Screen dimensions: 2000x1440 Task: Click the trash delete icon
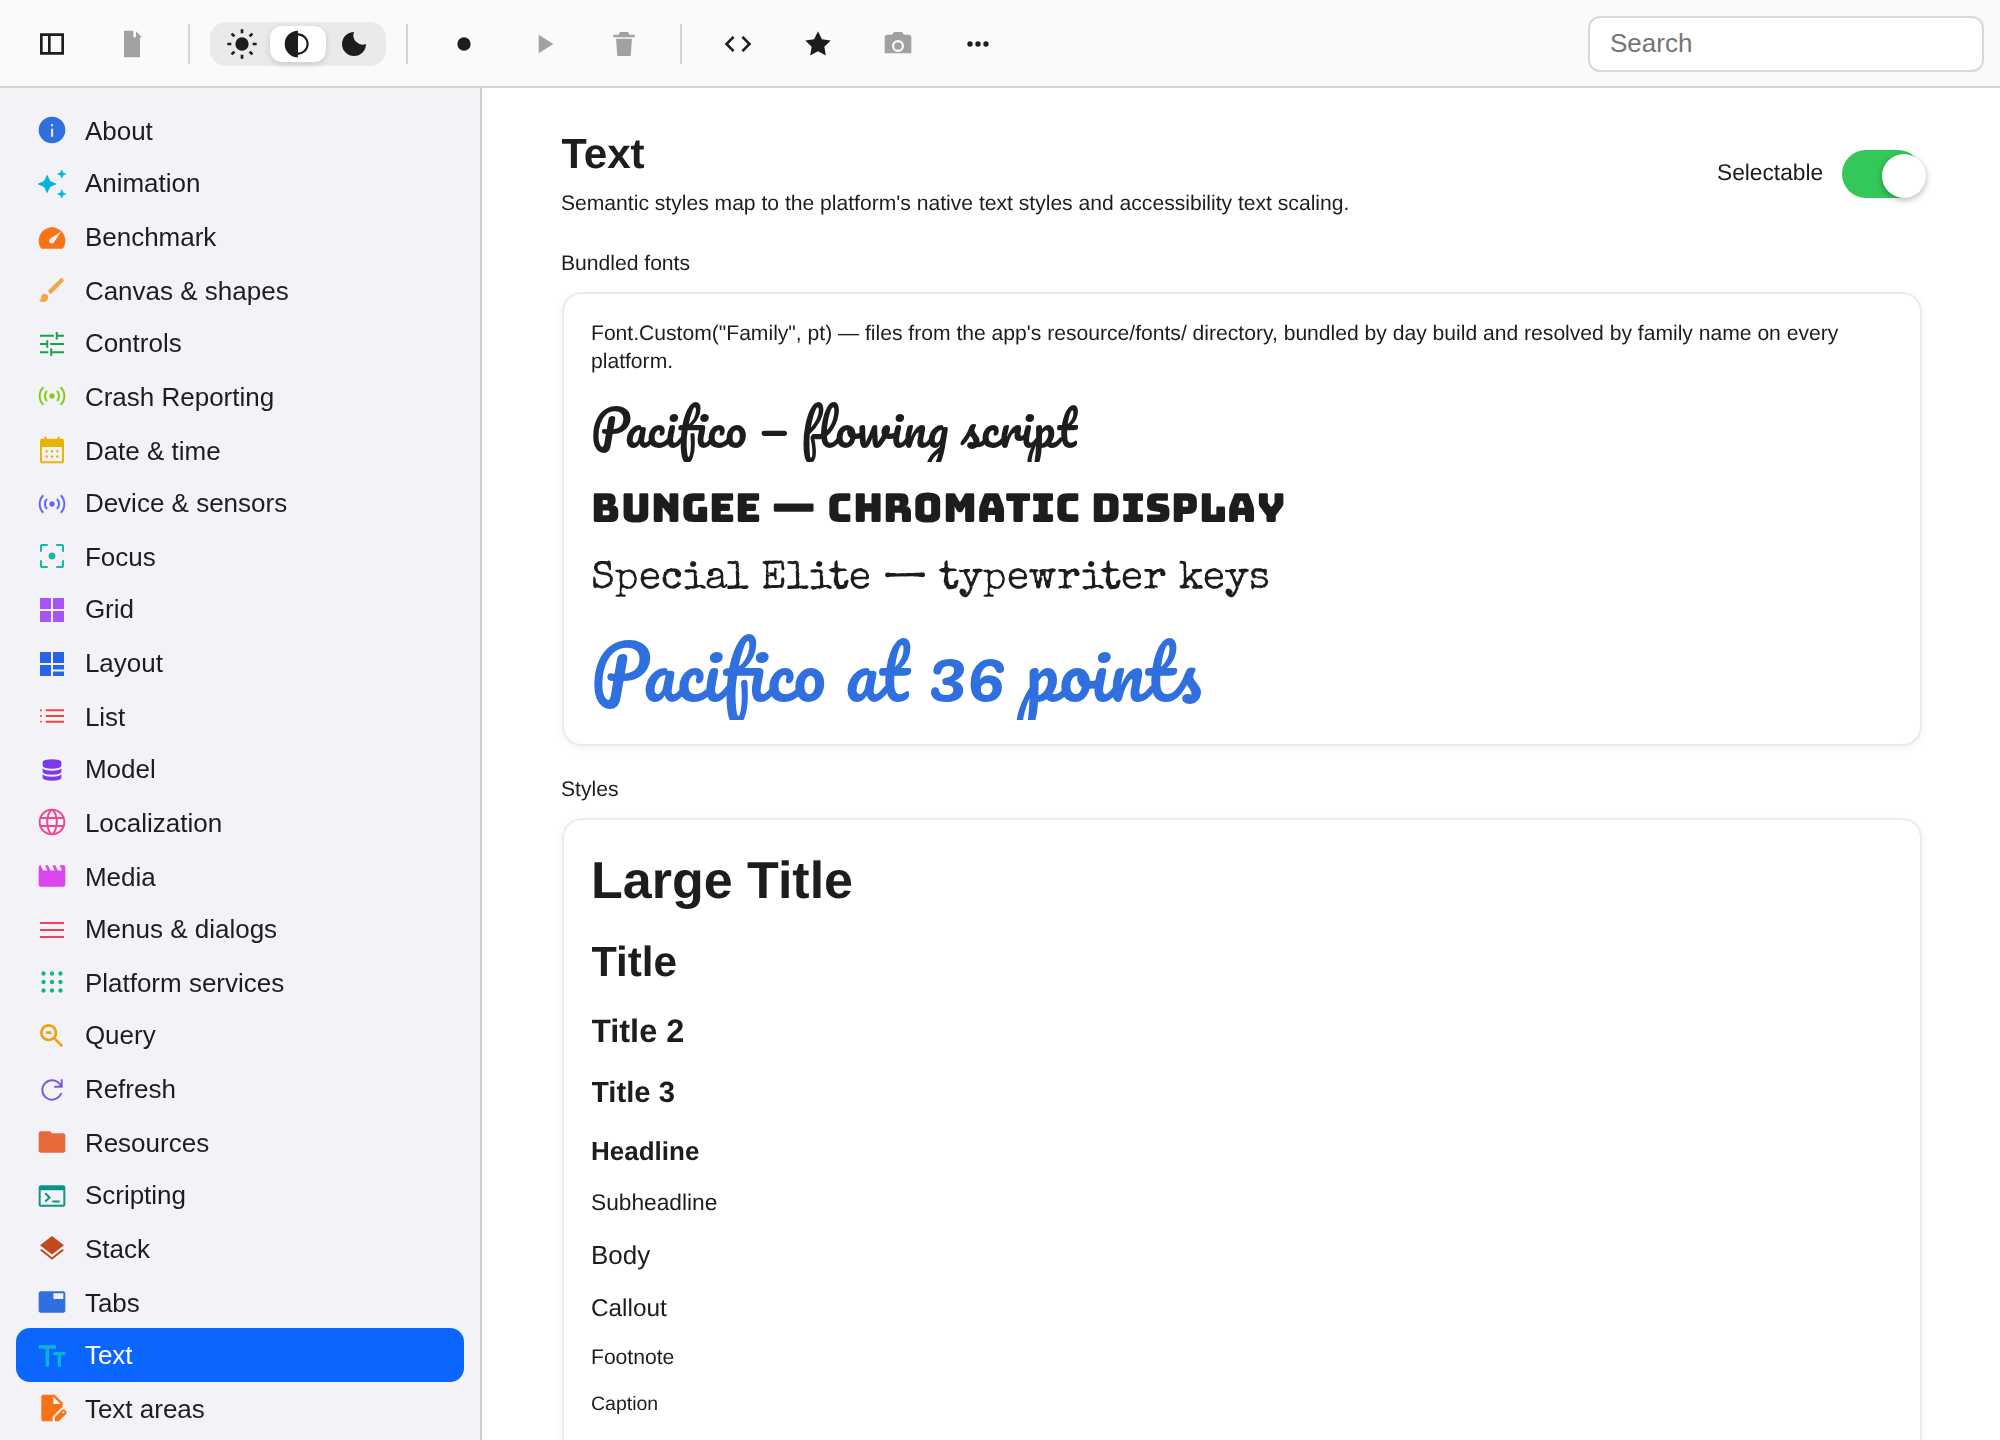pyautogui.click(x=624, y=44)
